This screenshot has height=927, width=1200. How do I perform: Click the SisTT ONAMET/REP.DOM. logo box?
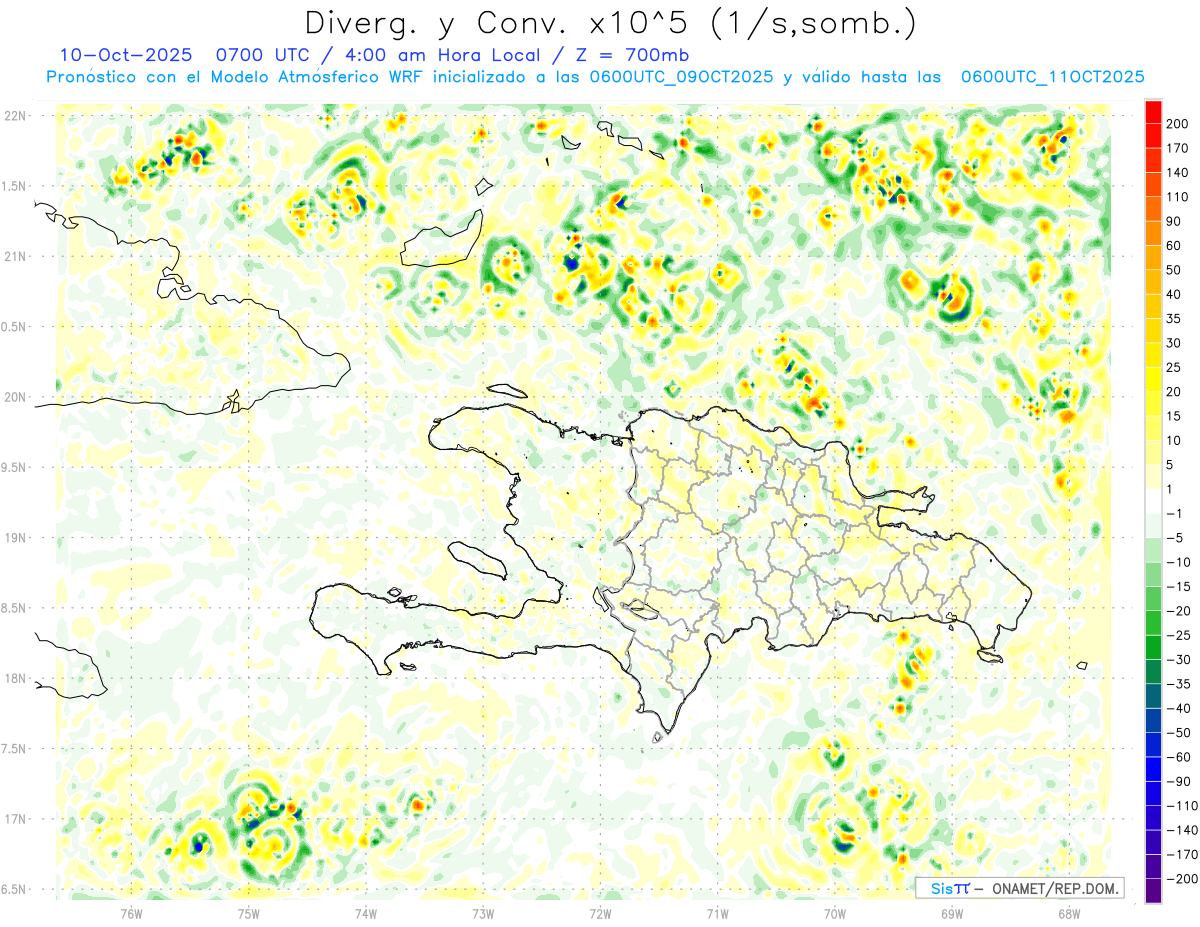1019,888
